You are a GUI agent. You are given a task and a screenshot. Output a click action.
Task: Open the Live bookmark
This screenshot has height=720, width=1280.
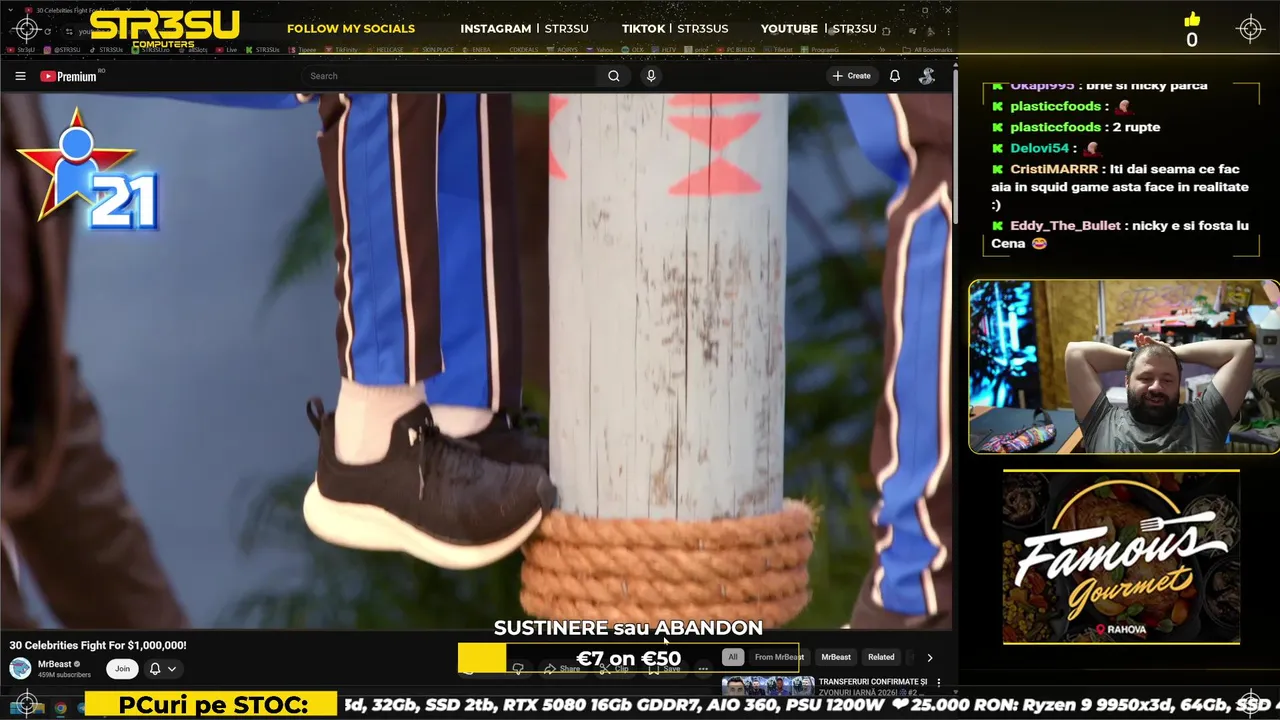point(228,49)
